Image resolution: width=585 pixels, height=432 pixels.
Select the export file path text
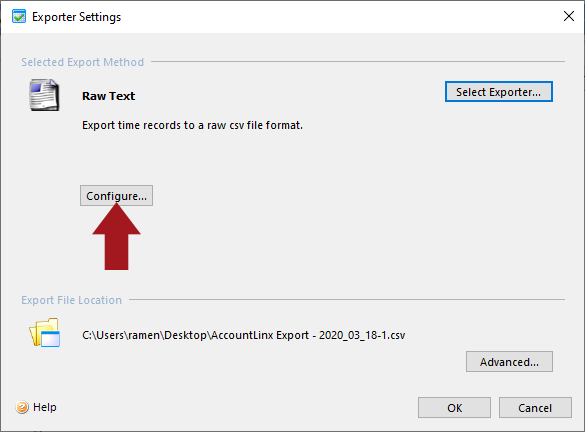pyautogui.click(x=244, y=335)
